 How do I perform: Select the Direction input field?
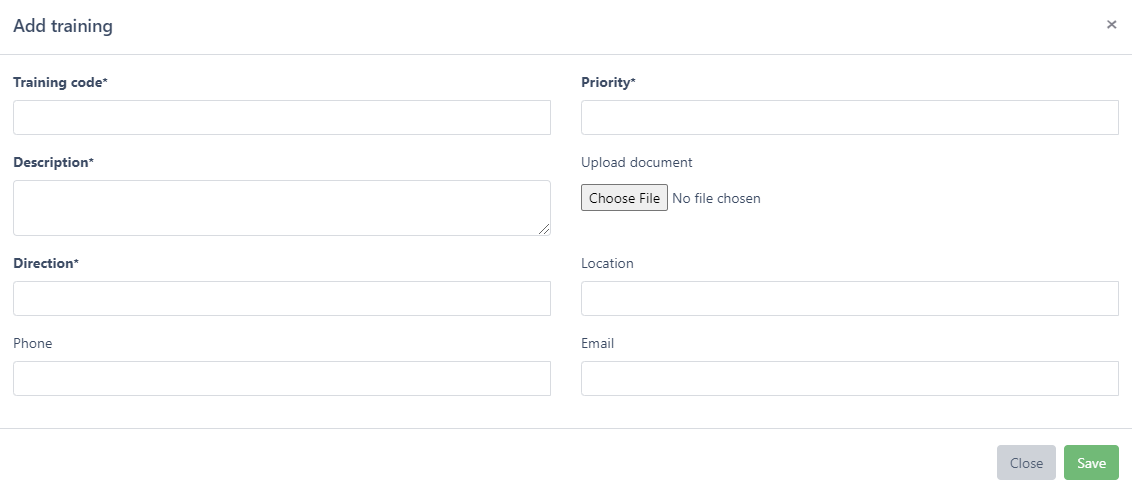[281, 298]
